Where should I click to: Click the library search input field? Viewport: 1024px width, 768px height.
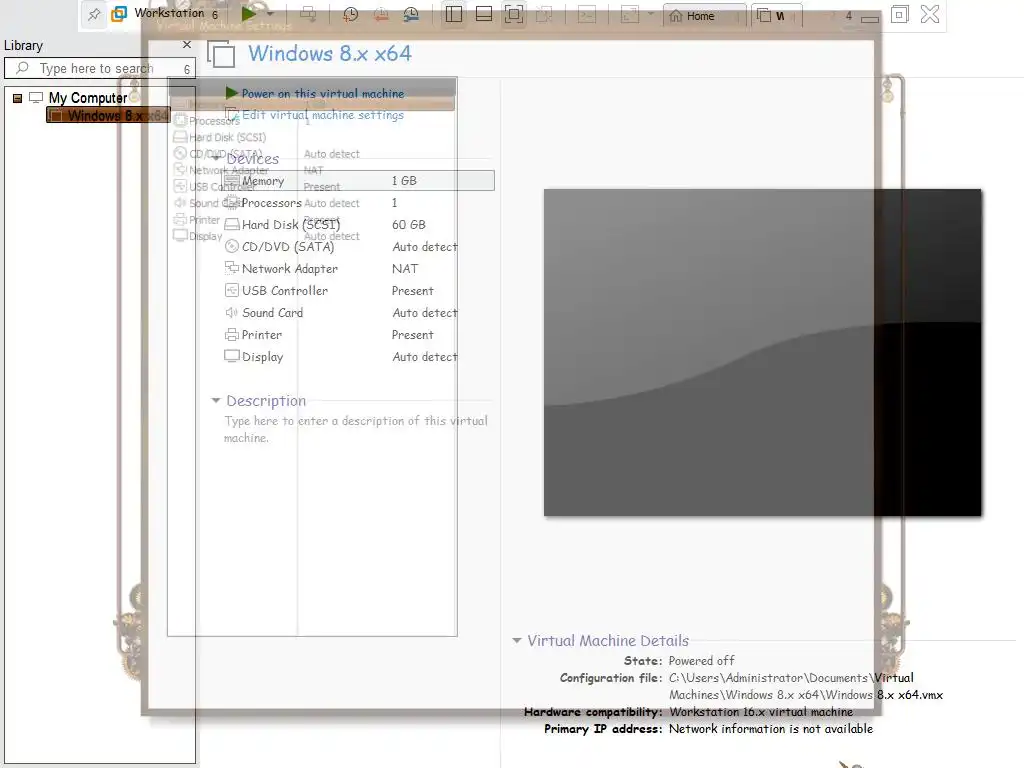click(x=98, y=69)
